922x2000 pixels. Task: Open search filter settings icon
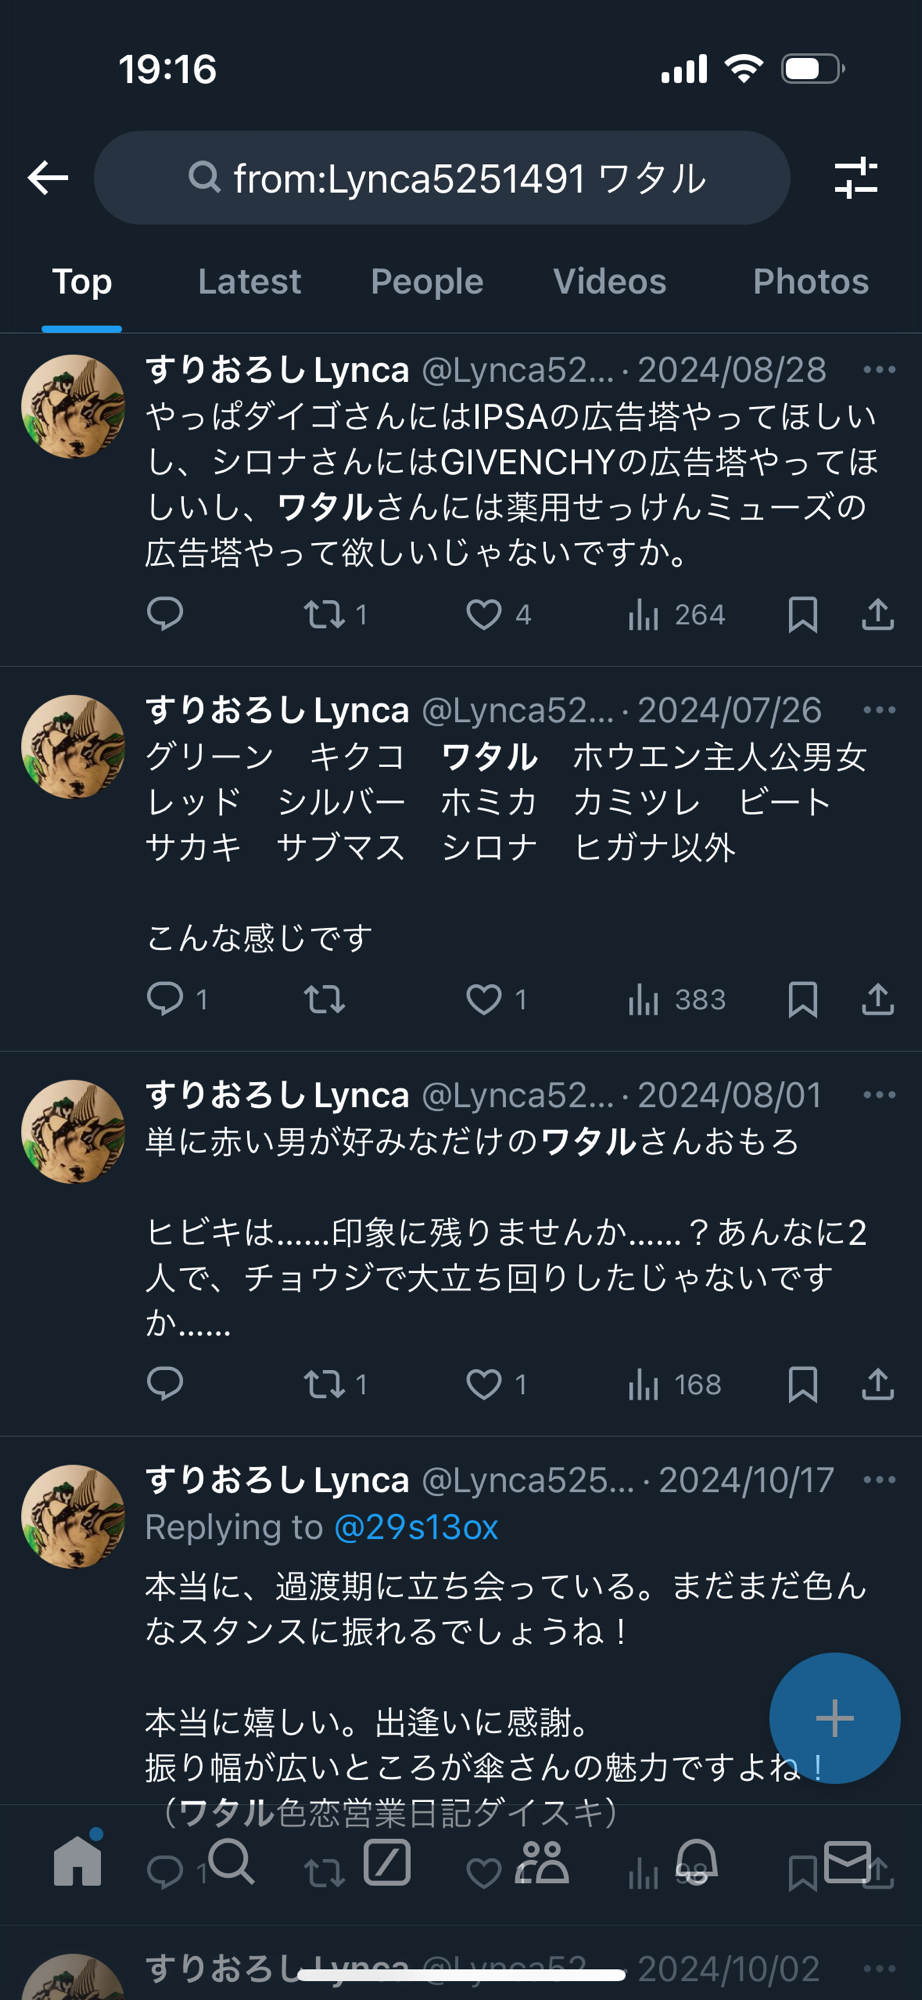click(856, 178)
